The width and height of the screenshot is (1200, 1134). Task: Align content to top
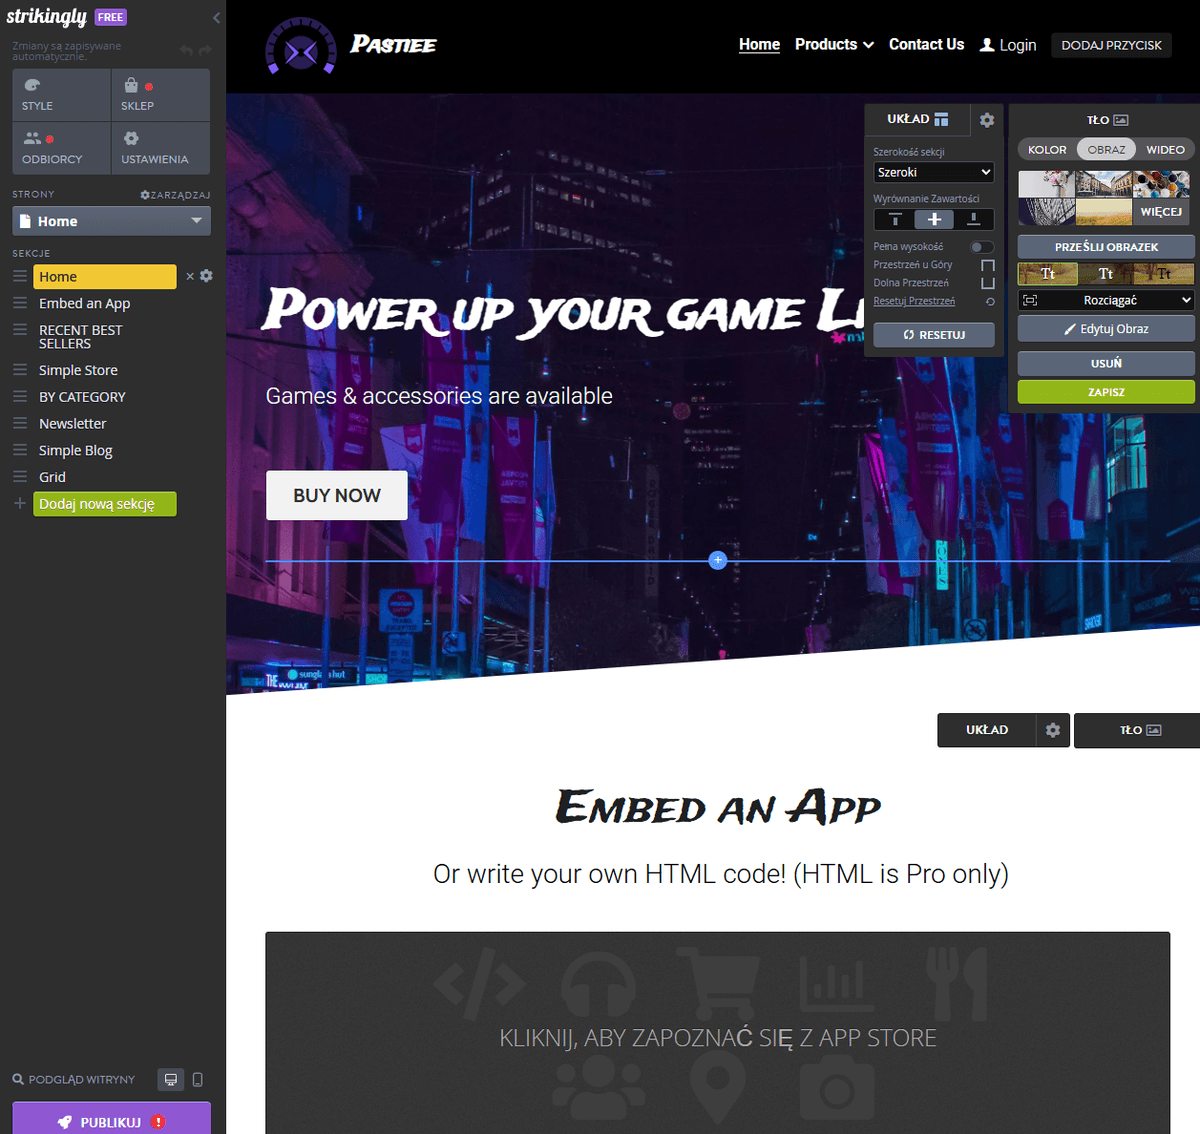pos(895,219)
